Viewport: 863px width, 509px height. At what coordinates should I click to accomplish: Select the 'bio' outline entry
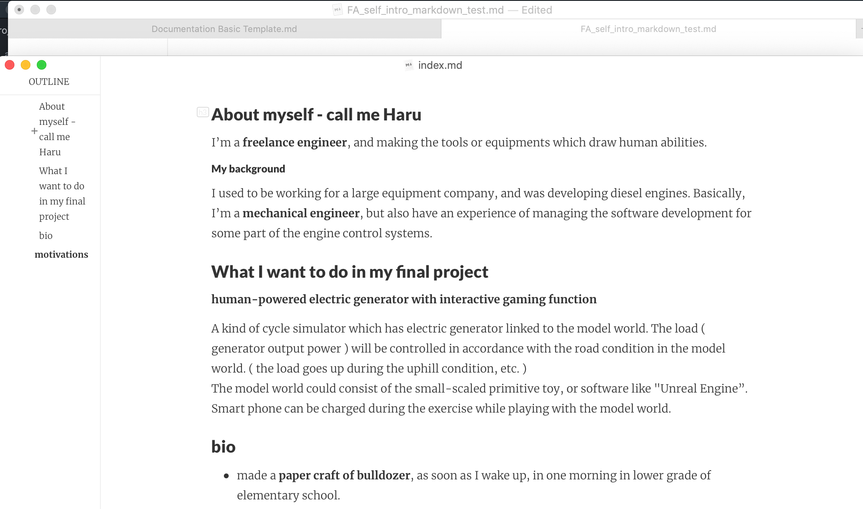tap(46, 236)
